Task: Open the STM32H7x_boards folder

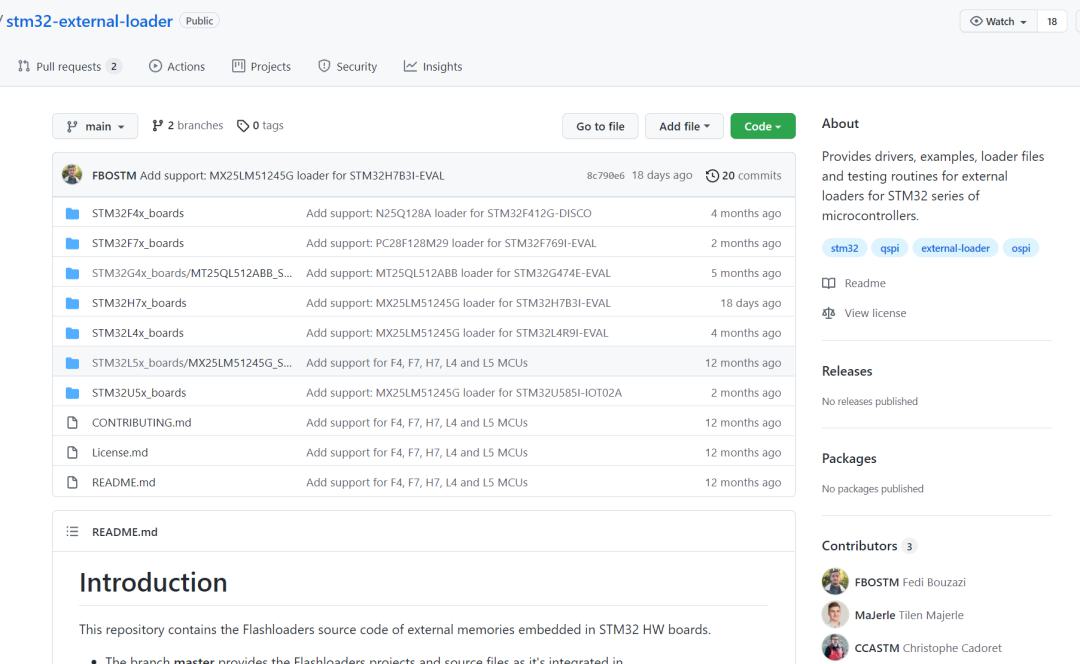Action: click(x=139, y=303)
